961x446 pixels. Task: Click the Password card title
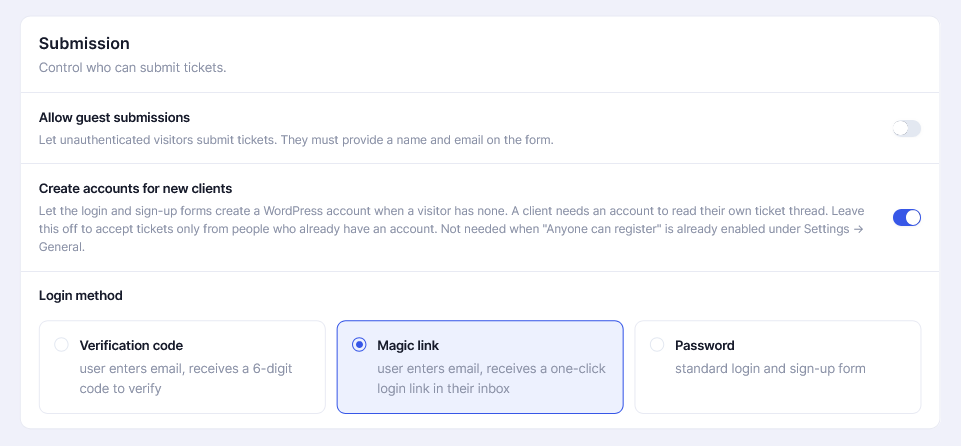pyautogui.click(x=705, y=346)
